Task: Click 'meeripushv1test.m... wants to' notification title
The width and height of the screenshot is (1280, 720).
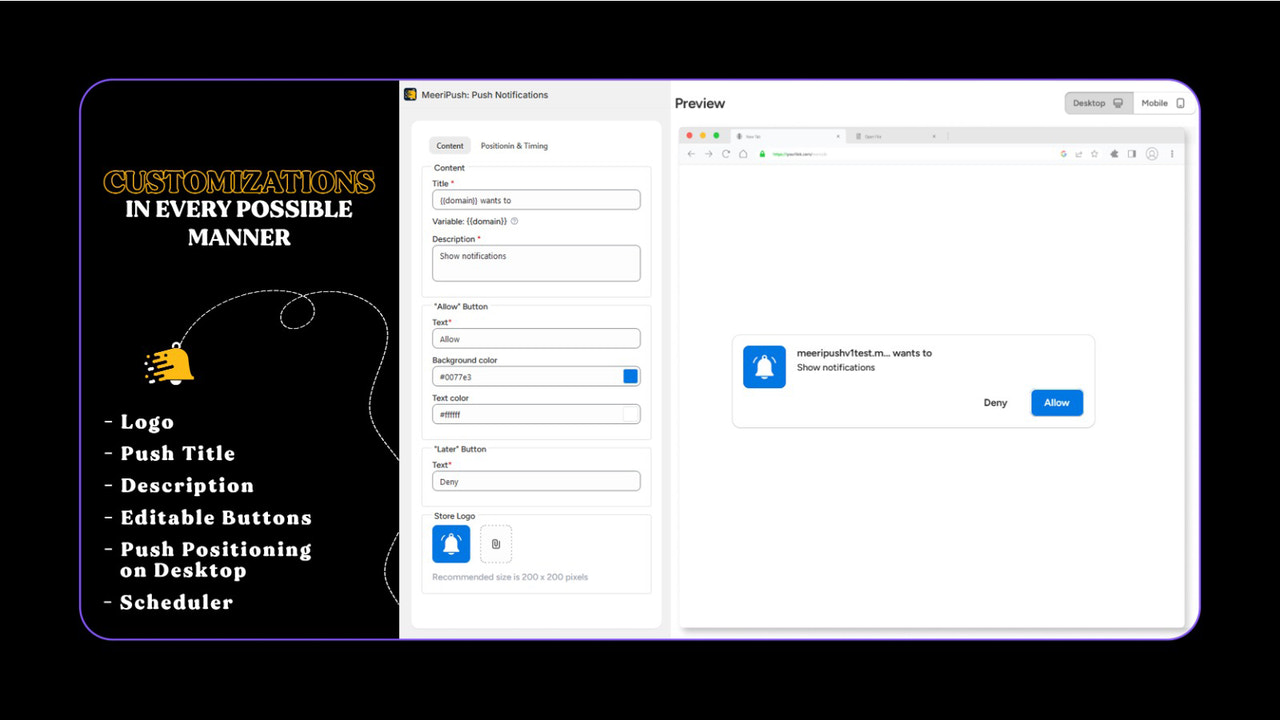Action: [x=864, y=353]
